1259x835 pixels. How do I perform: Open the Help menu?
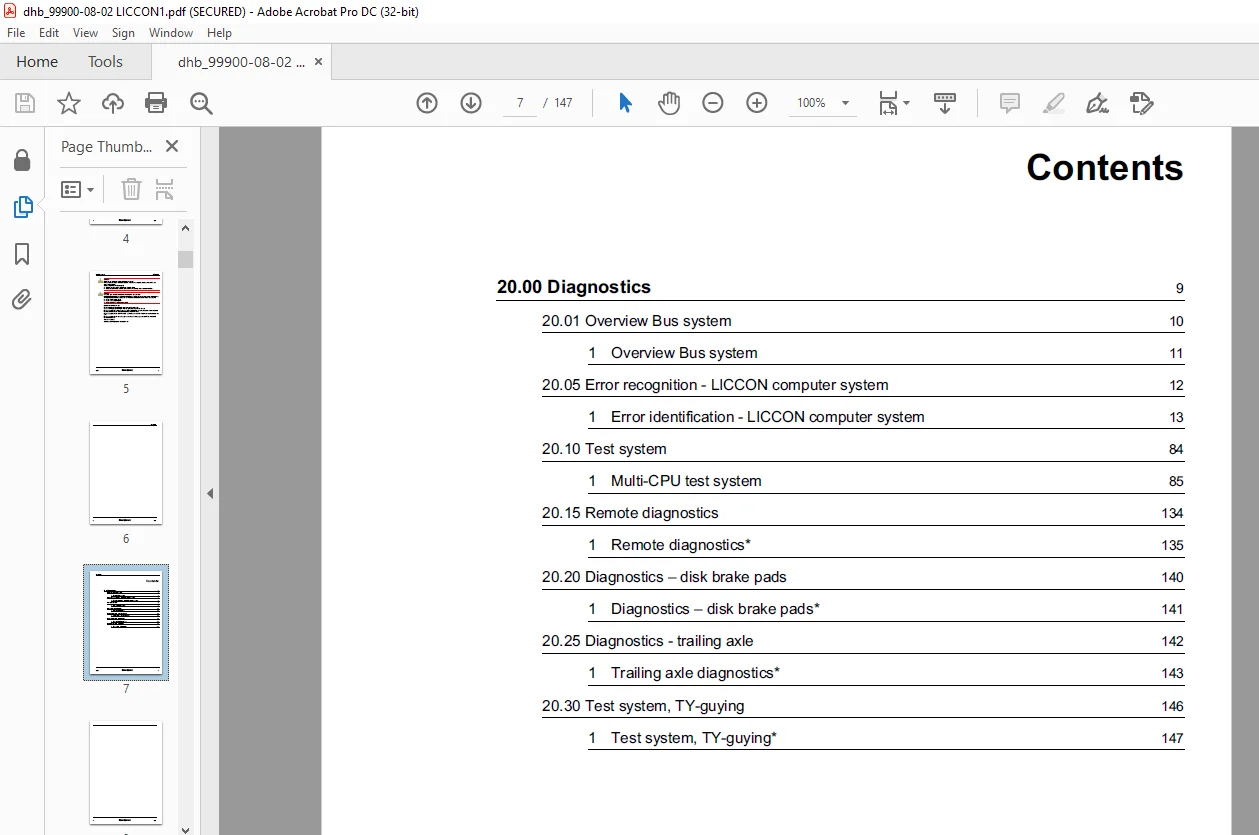tap(219, 32)
